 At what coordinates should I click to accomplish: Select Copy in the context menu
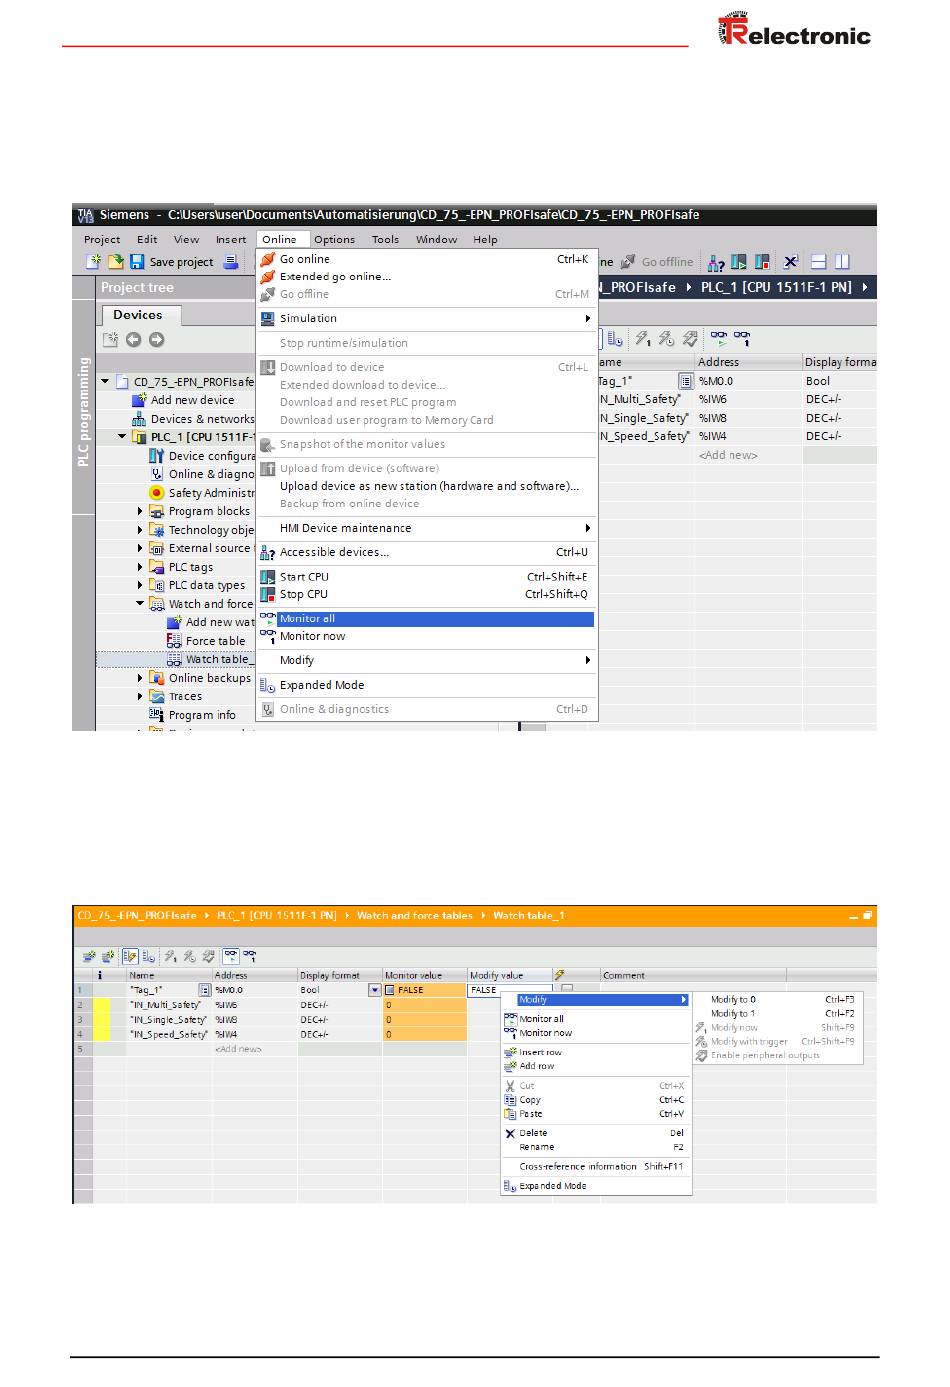pyautogui.click(x=596, y=1100)
